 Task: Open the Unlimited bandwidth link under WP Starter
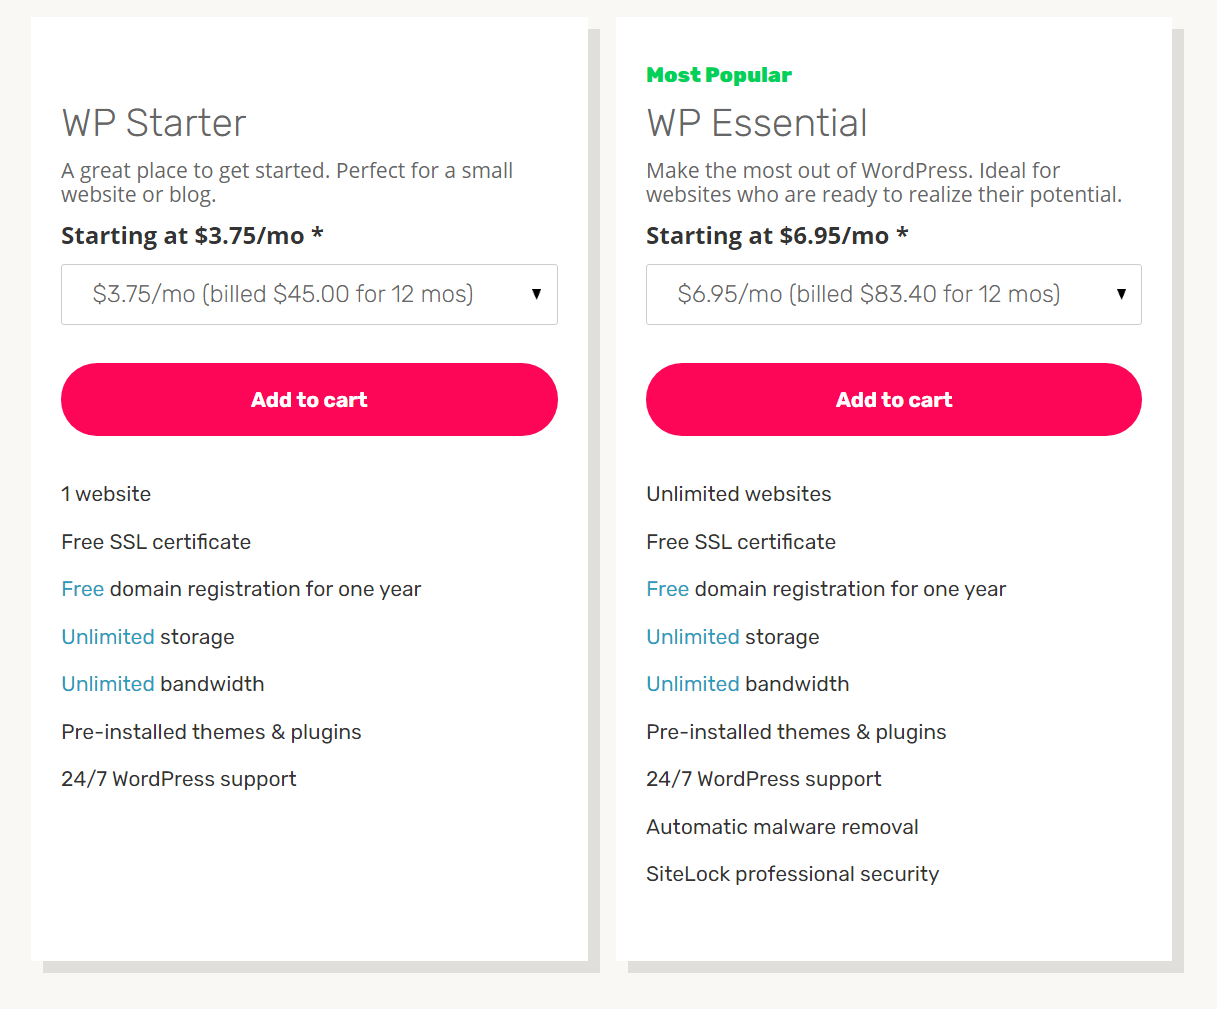pos(108,683)
